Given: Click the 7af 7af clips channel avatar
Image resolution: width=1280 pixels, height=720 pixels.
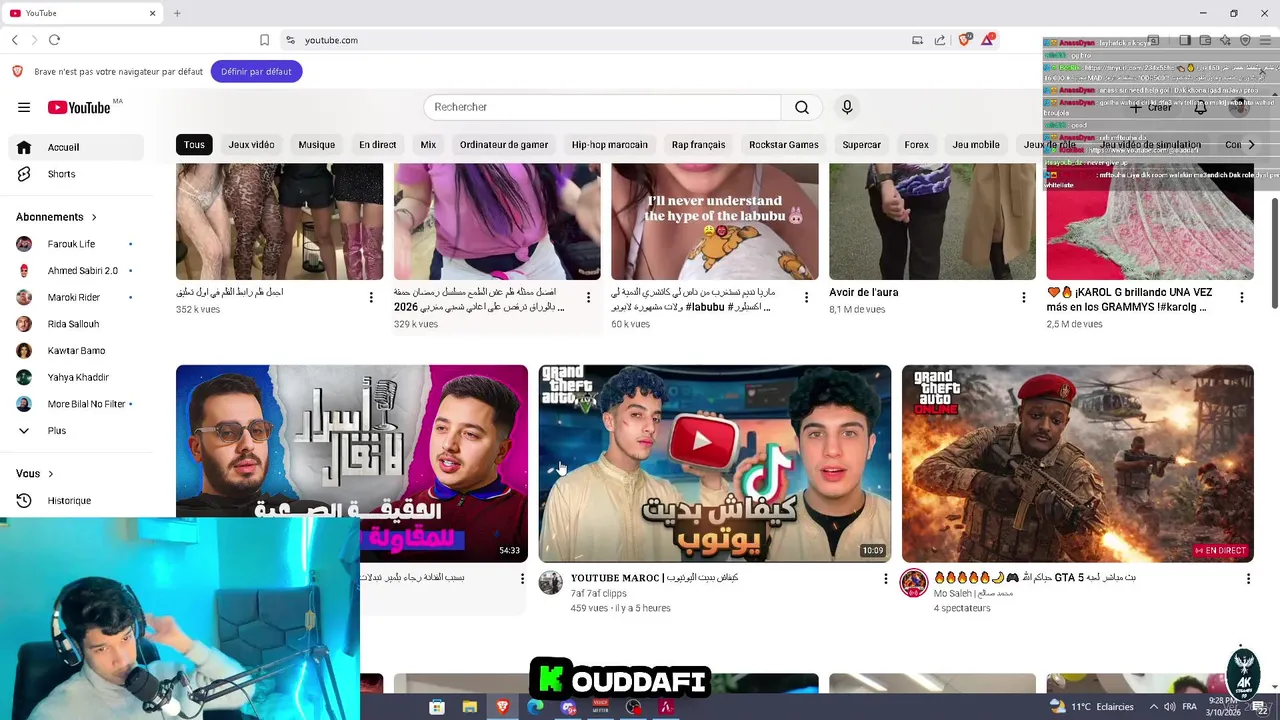Looking at the screenshot, I should click(551, 583).
